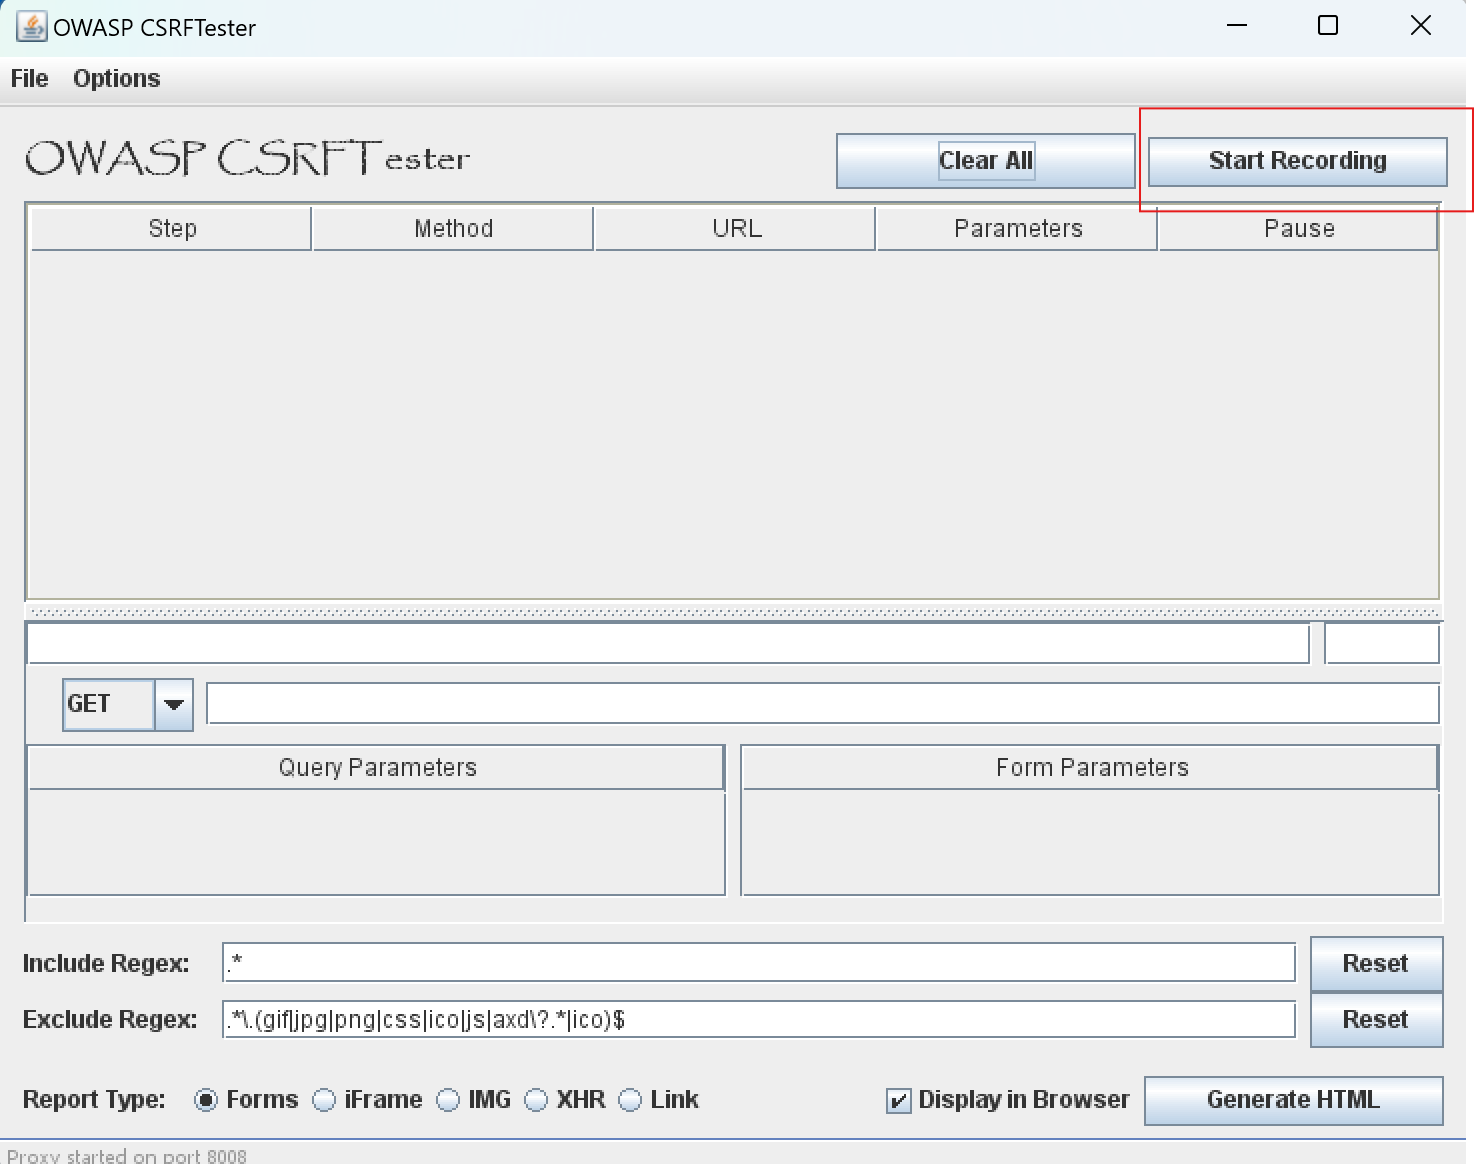
Task: Click the Java app icon in title bar
Action: (31, 27)
